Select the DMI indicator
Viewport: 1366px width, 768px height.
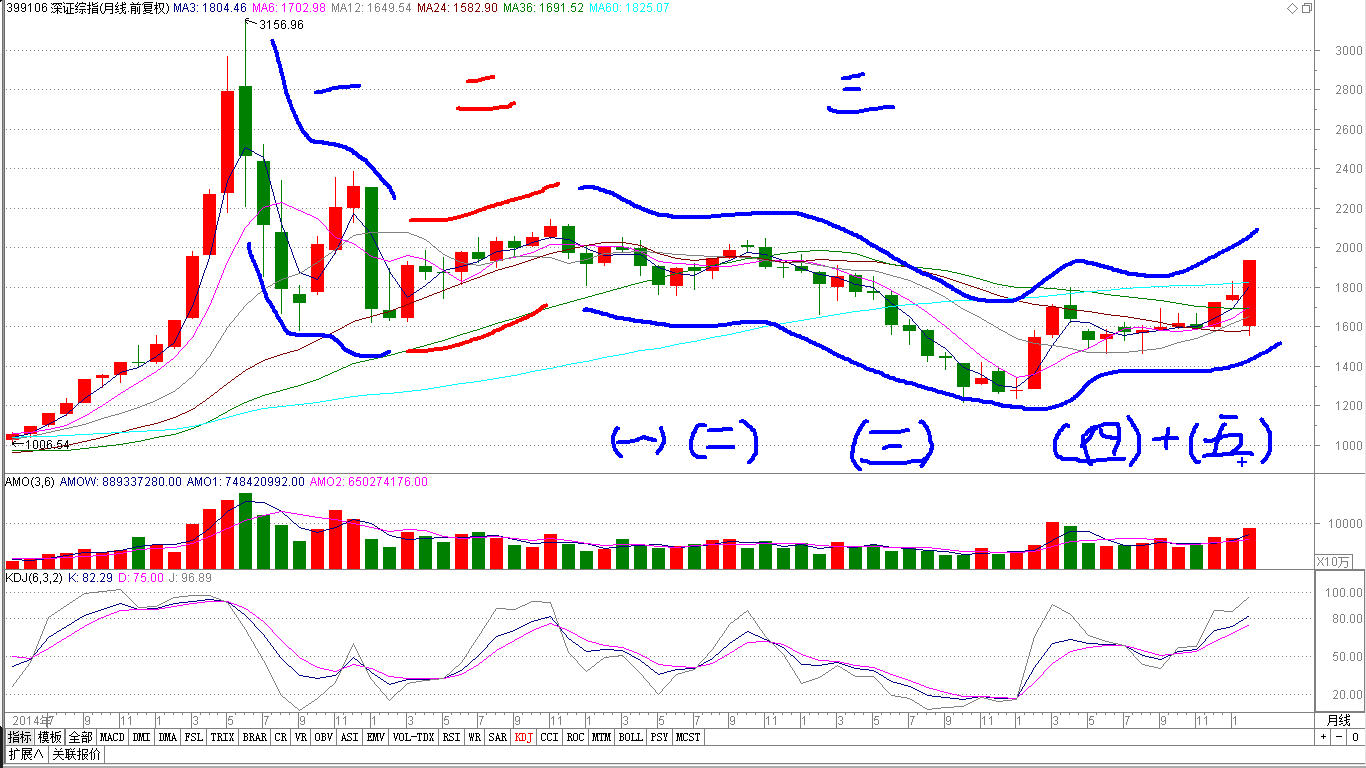[141, 737]
